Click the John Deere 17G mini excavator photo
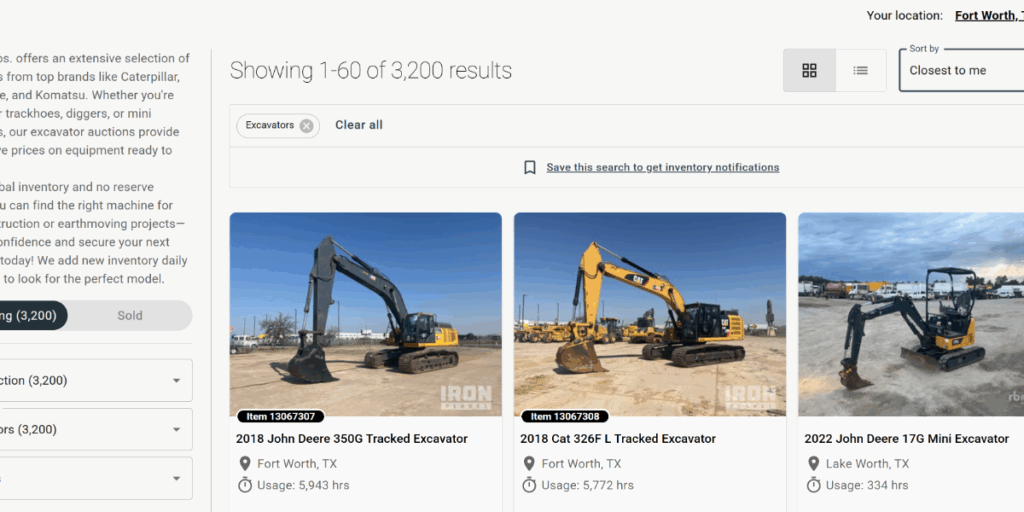Image resolution: width=1024 pixels, height=512 pixels. (911, 314)
